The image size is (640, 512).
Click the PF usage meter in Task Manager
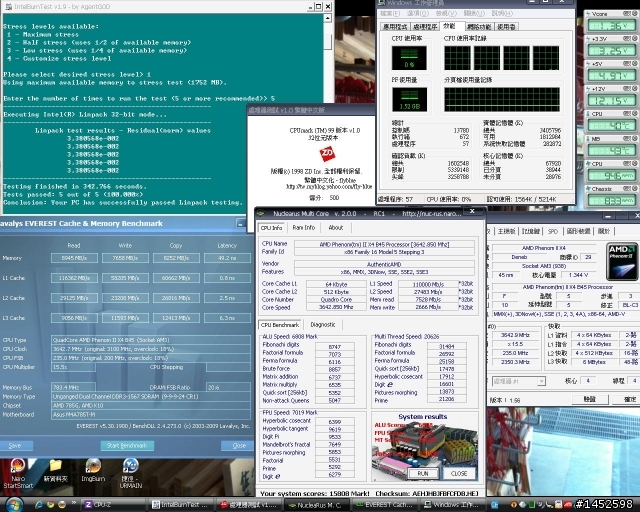pyautogui.click(x=409, y=99)
